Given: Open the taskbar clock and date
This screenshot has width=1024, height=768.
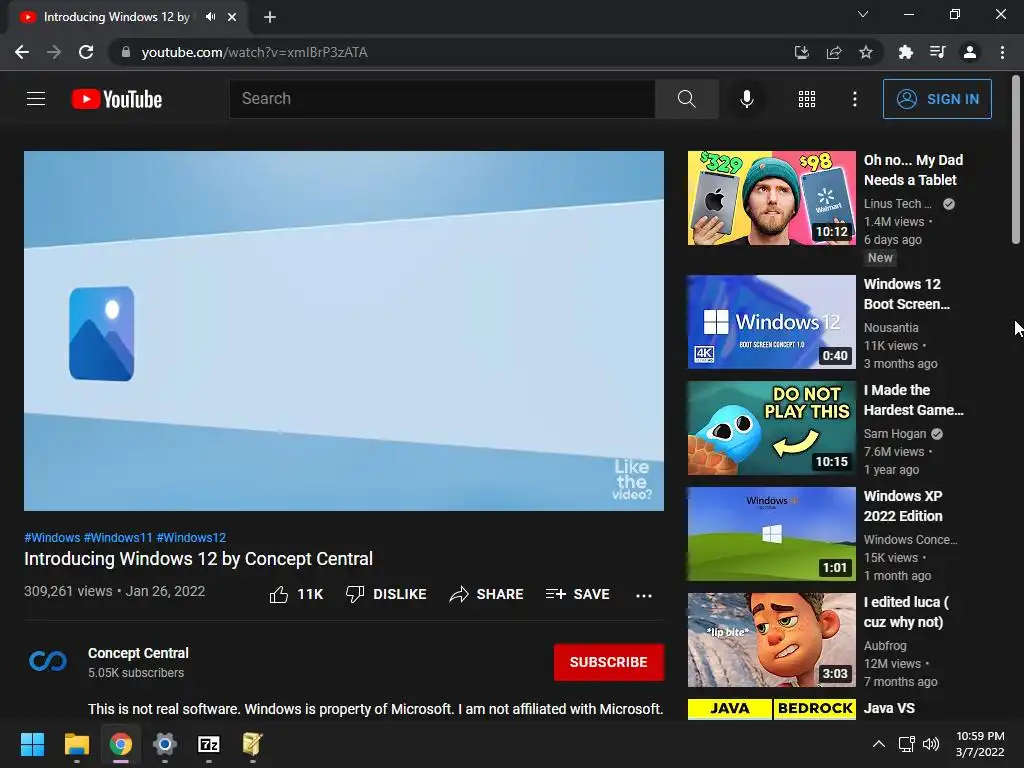Looking at the screenshot, I should click(980, 744).
